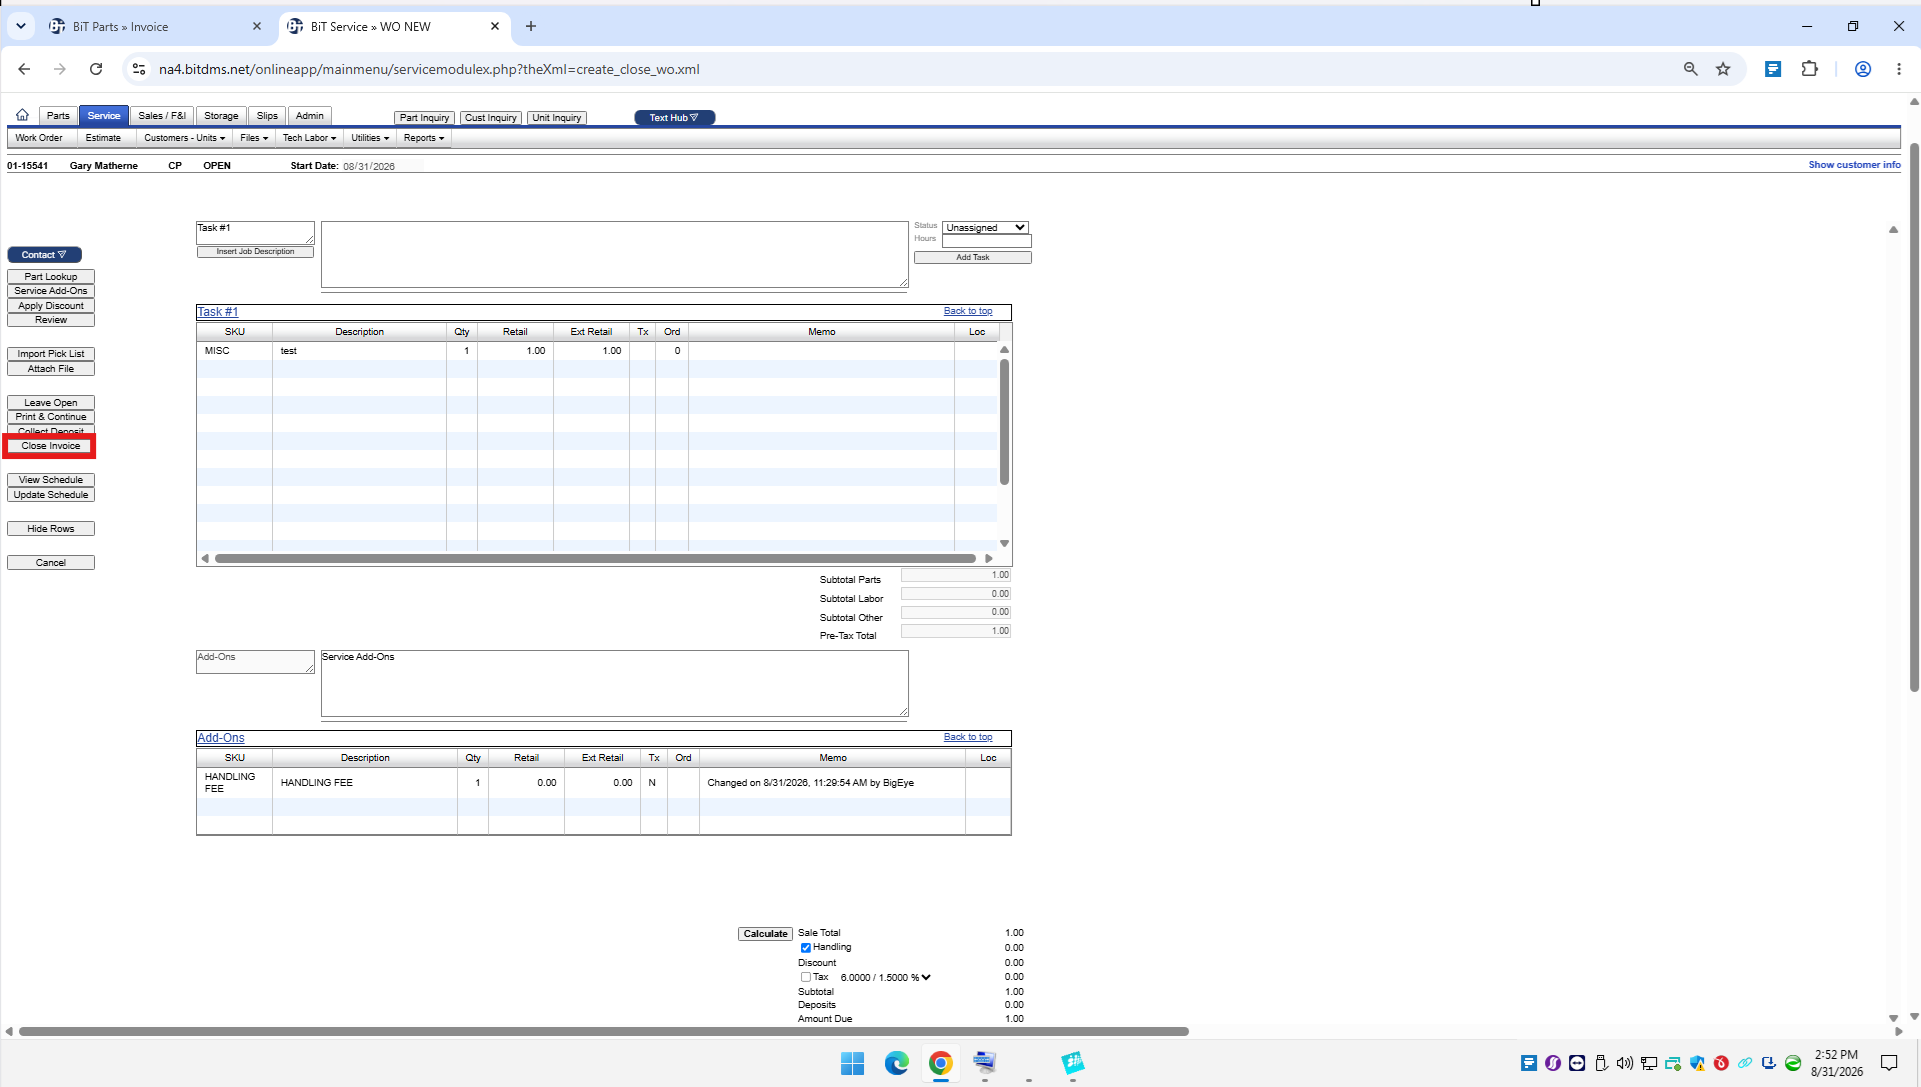Viewport: 1921px width, 1087px height.
Task: Click the Review button
Action: point(51,320)
